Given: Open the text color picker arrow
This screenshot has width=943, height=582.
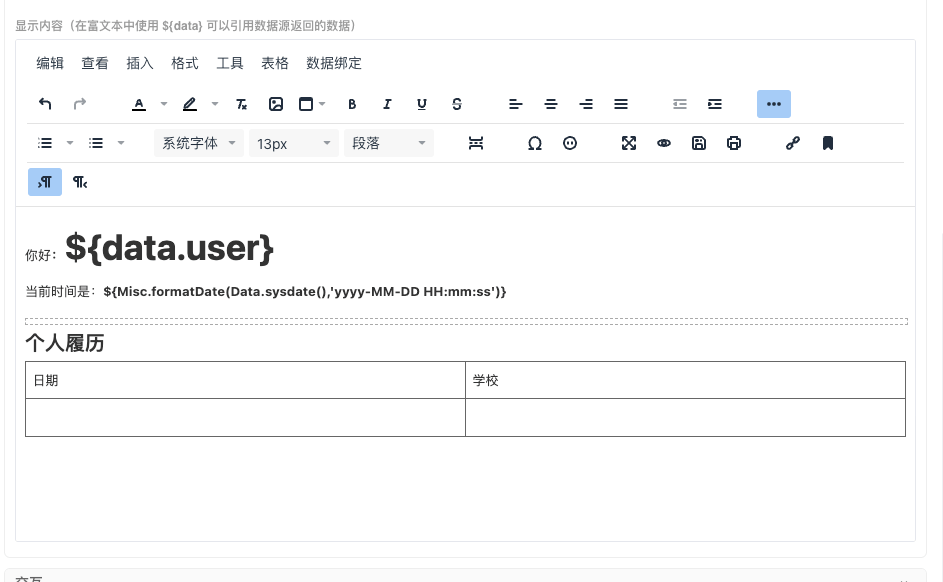Looking at the screenshot, I should [x=164, y=104].
